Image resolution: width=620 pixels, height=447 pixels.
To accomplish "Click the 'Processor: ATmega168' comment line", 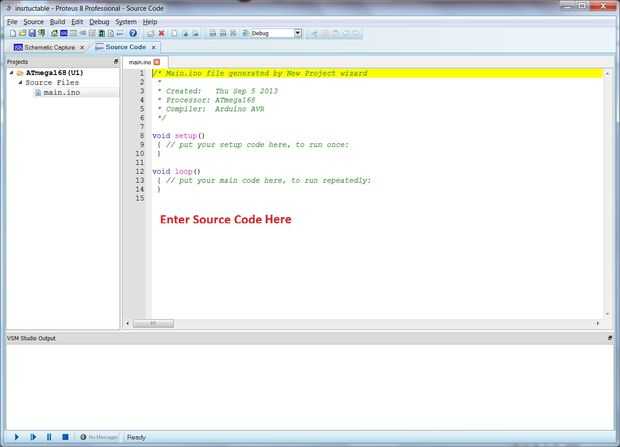I will (x=206, y=100).
